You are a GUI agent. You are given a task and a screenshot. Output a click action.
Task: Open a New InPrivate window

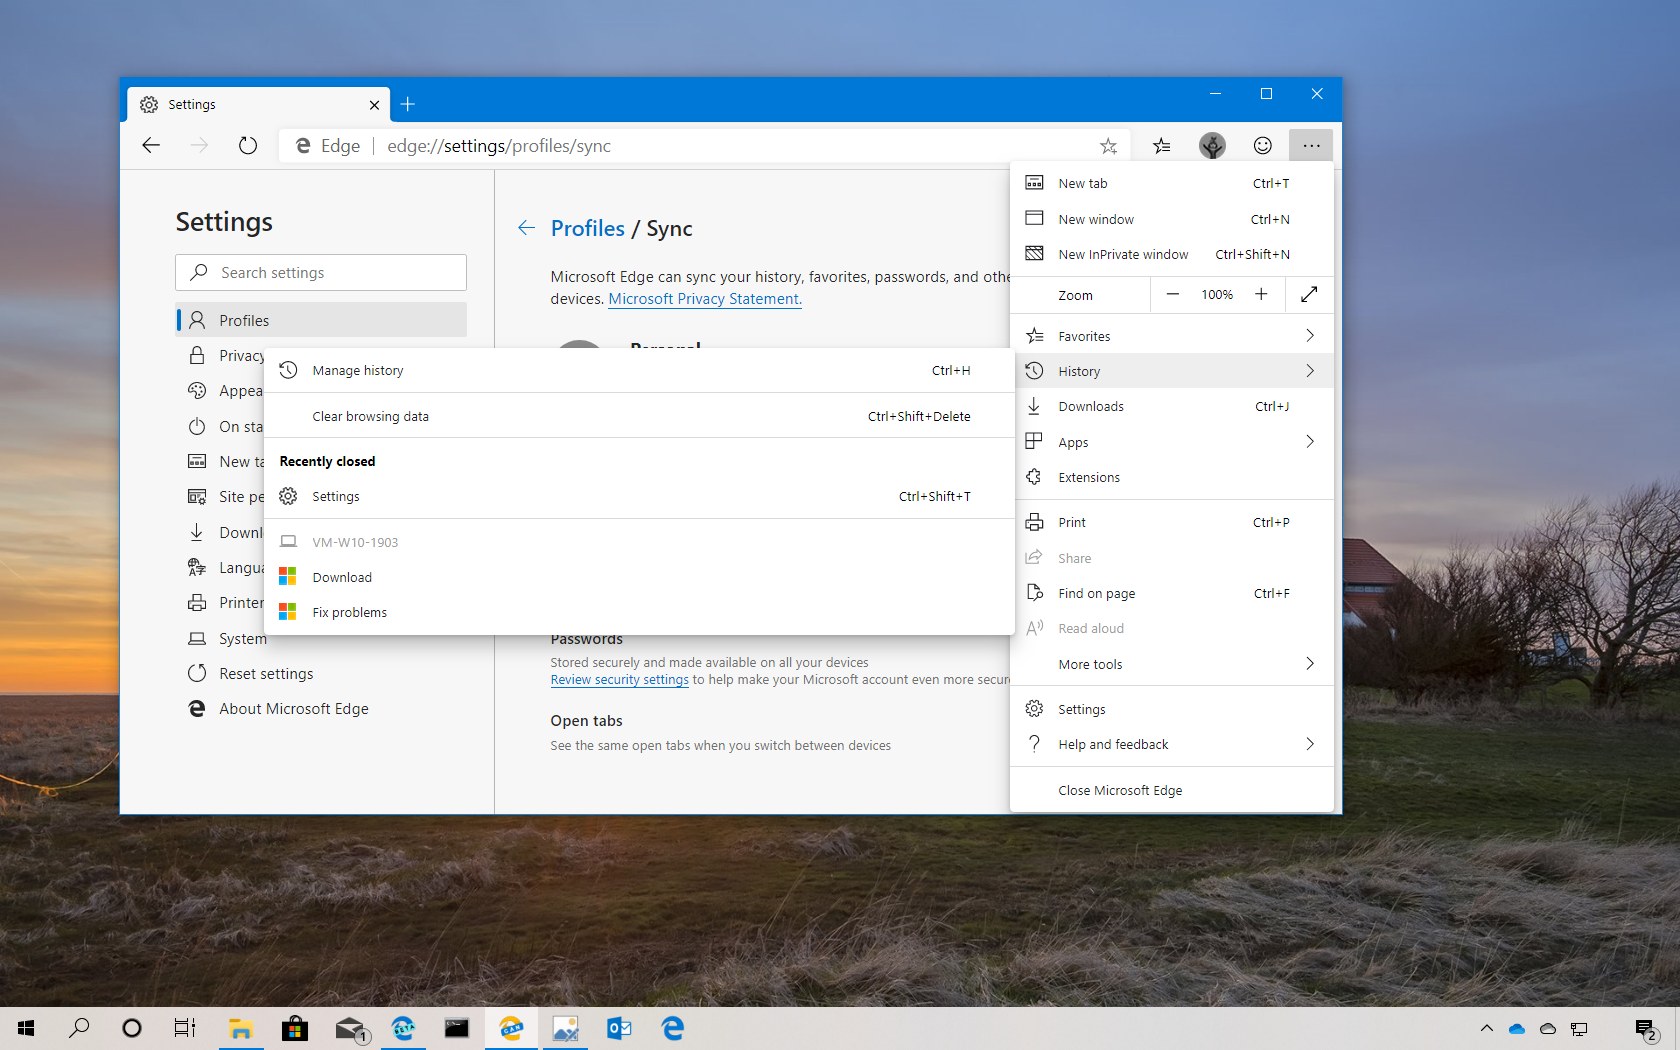(1122, 254)
